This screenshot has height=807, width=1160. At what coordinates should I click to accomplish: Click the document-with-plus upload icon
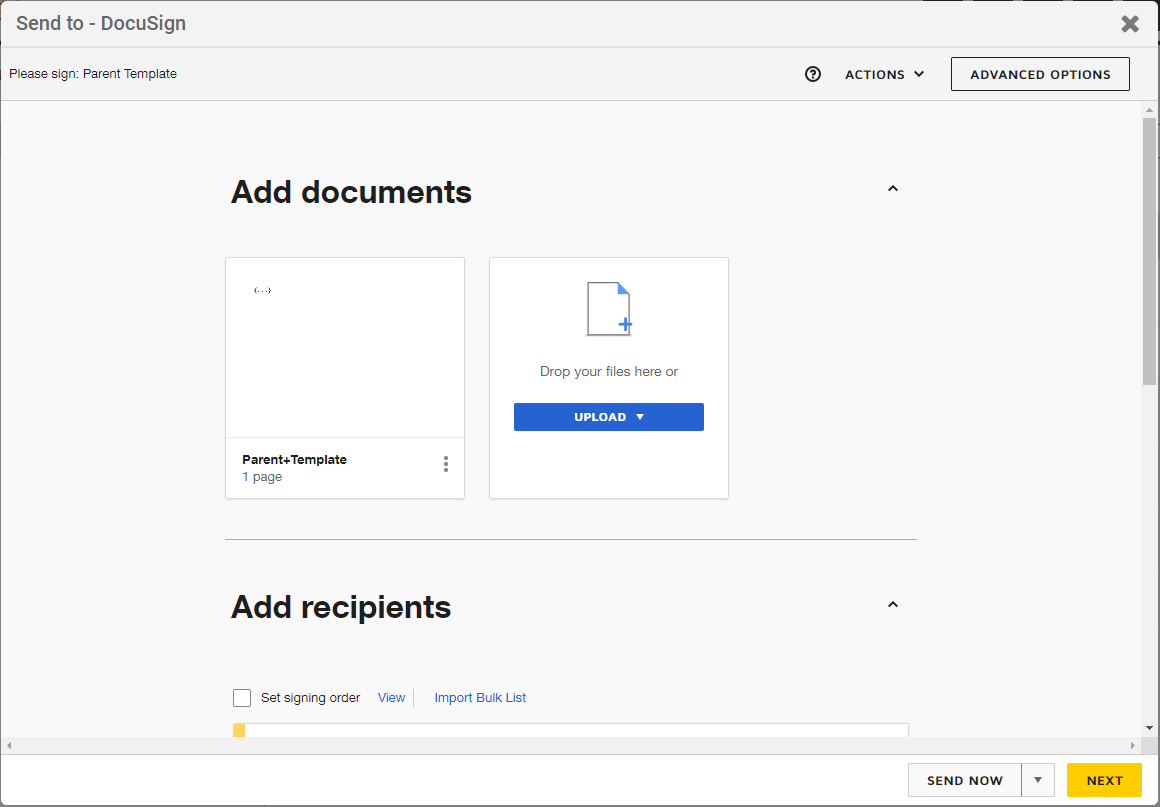click(x=609, y=308)
